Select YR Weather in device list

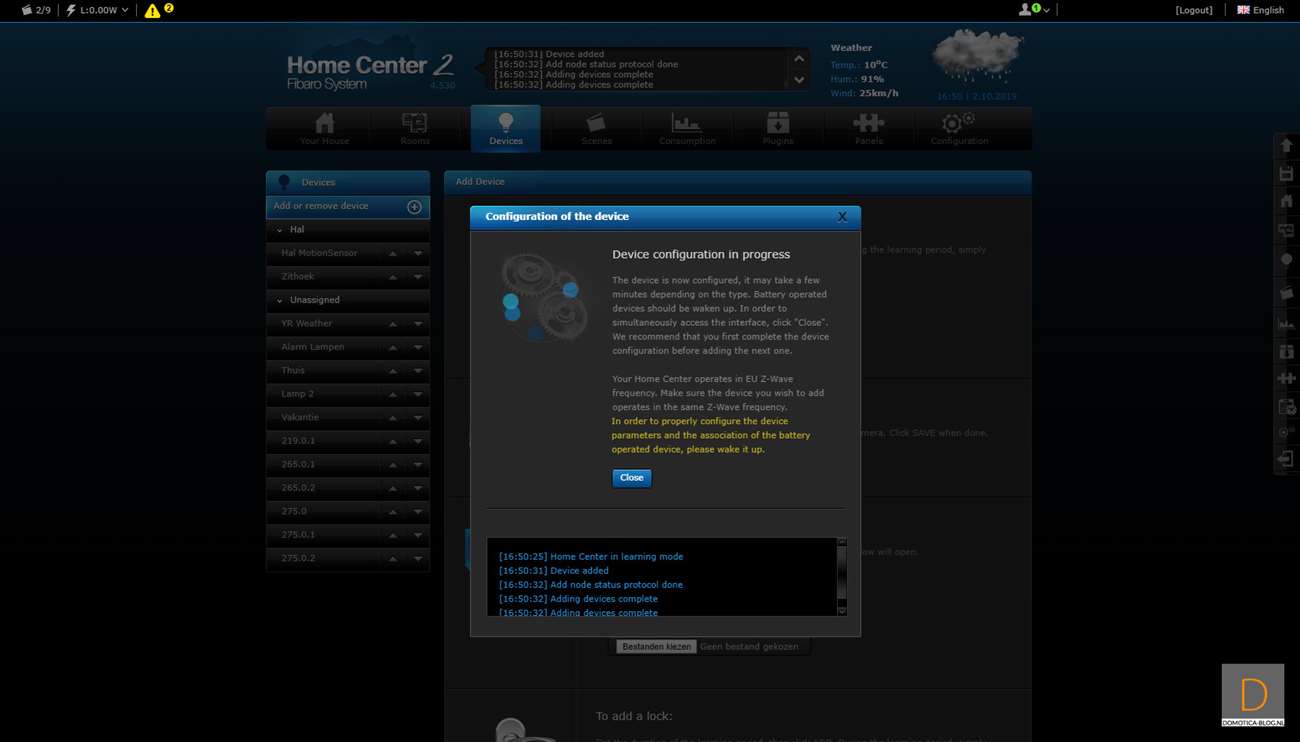pyautogui.click(x=307, y=324)
